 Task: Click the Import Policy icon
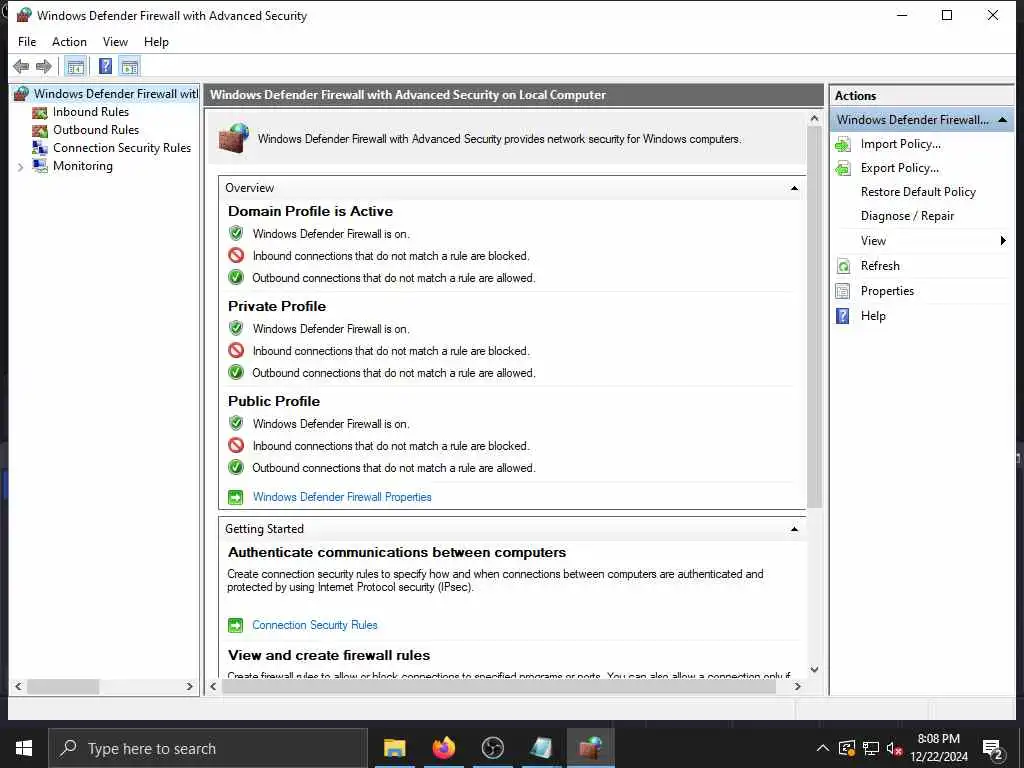pyautogui.click(x=843, y=144)
